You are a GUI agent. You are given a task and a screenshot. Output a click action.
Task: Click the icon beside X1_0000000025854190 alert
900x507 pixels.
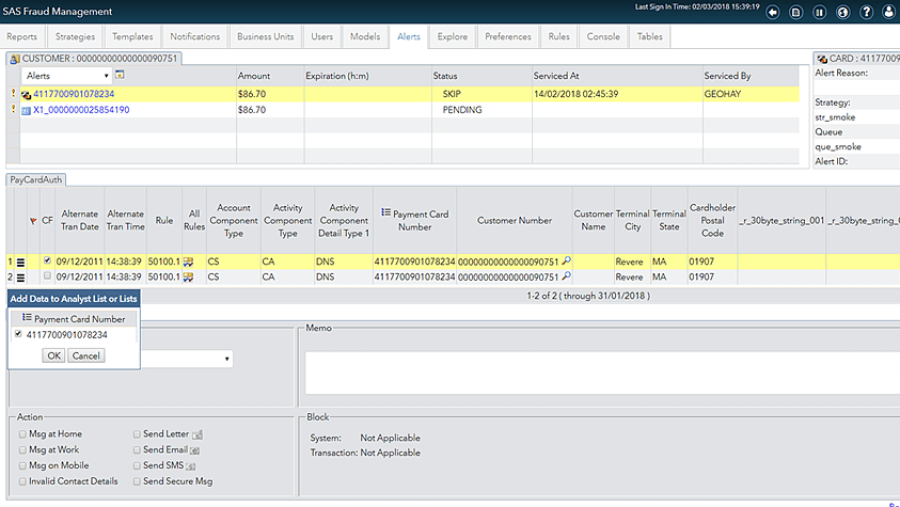click(x=26, y=110)
